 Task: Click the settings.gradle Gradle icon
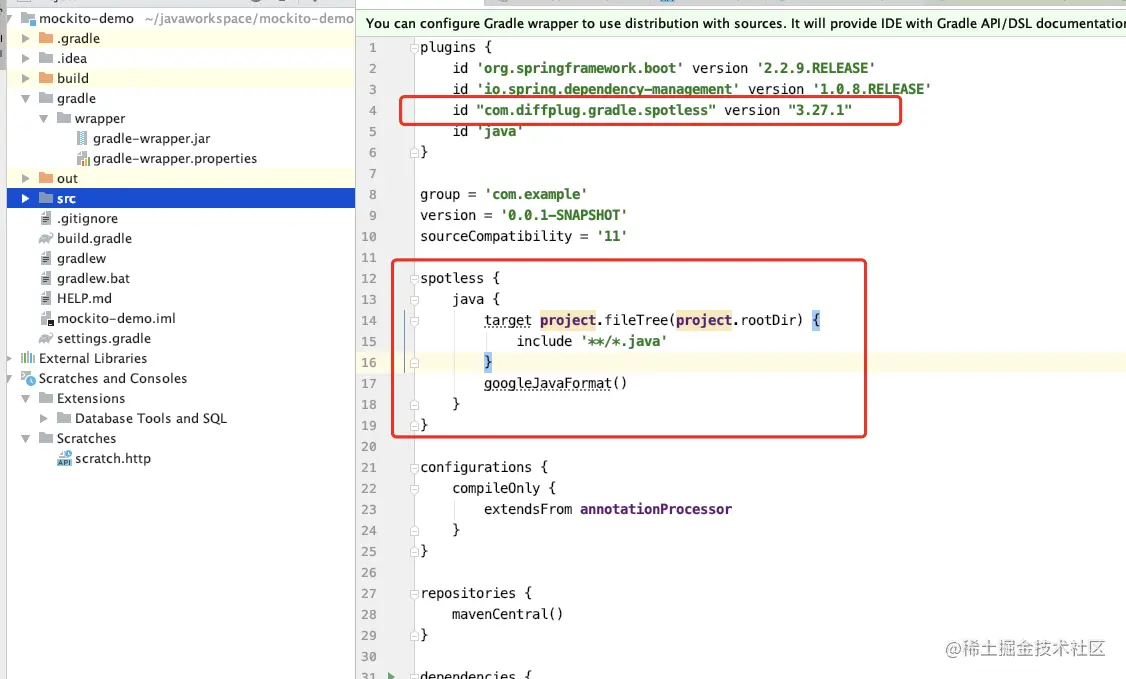[x=46, y=339]
